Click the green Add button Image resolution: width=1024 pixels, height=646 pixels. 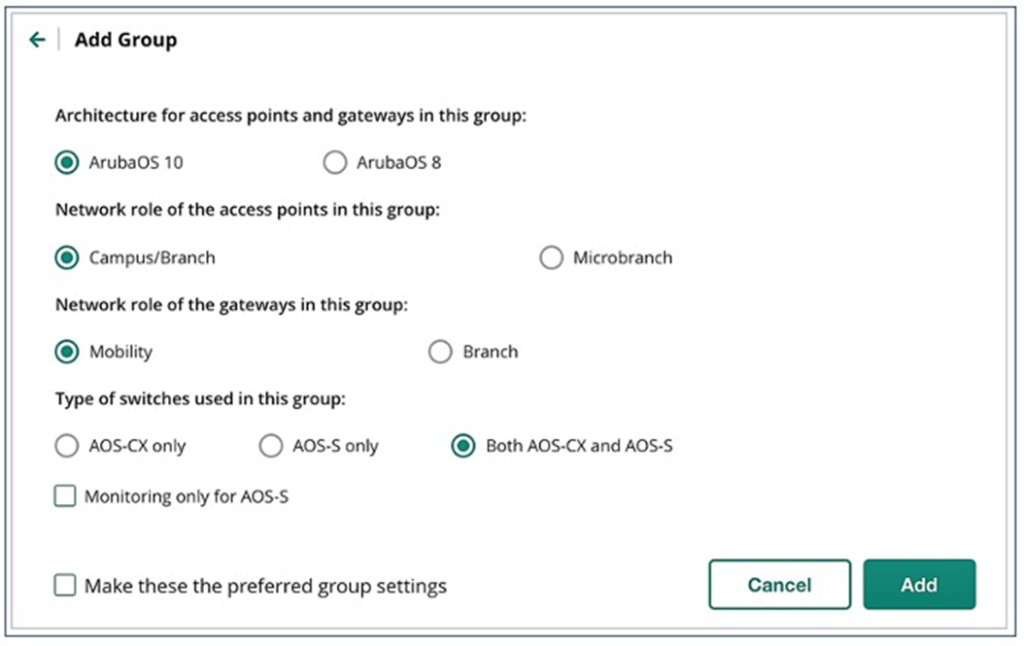point(919,585)
